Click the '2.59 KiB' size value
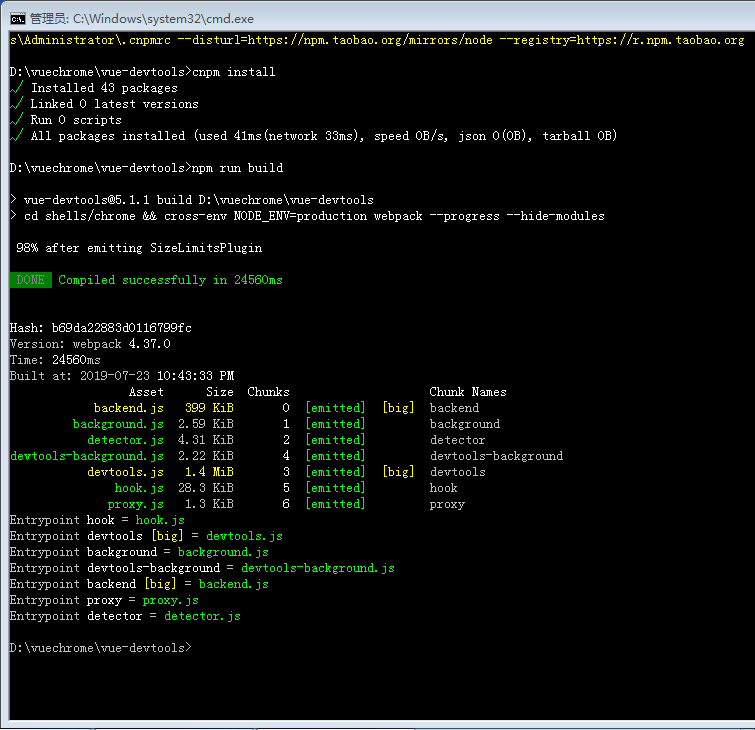 (206, 424)
